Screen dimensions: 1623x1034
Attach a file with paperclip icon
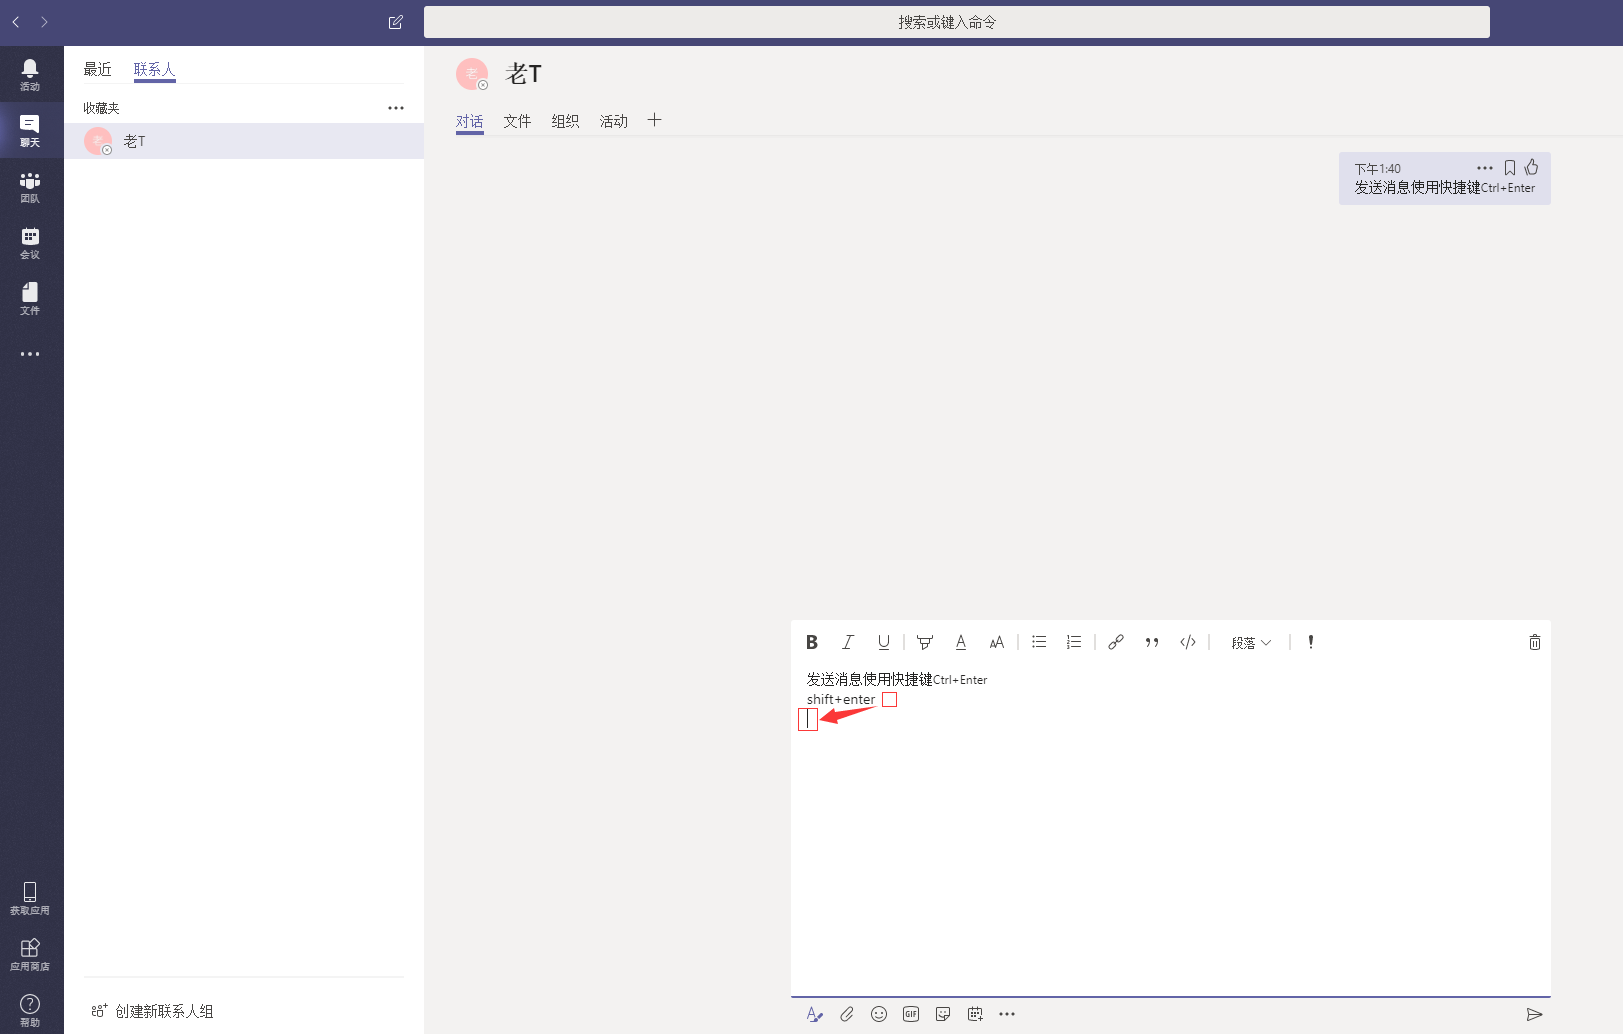pos(847,1014)
